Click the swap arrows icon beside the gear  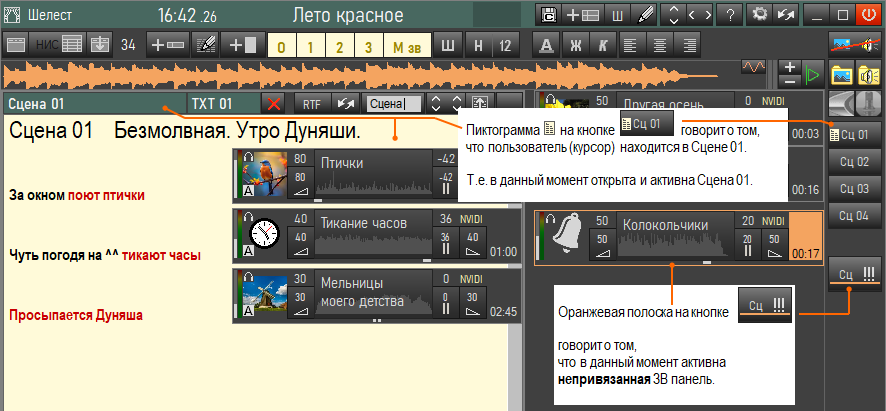pos(785,15)
